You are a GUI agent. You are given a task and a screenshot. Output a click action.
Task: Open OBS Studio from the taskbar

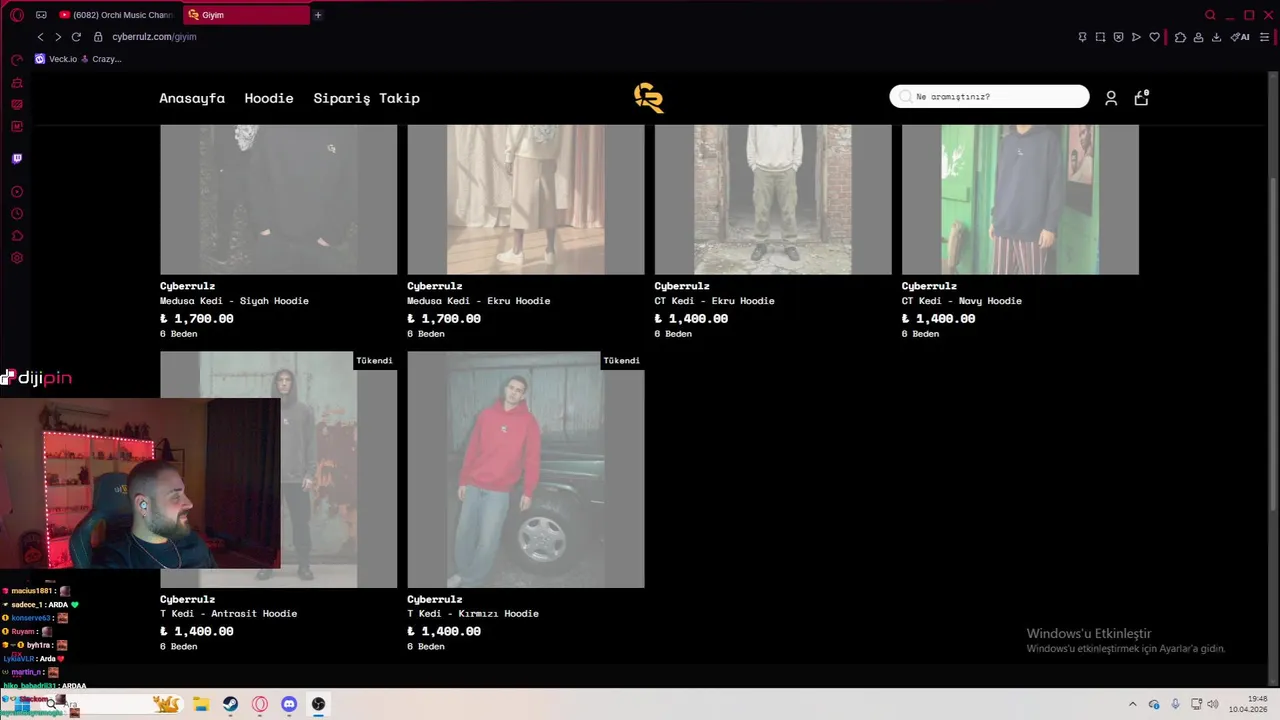pyautogui.click(x=318, y=704)
